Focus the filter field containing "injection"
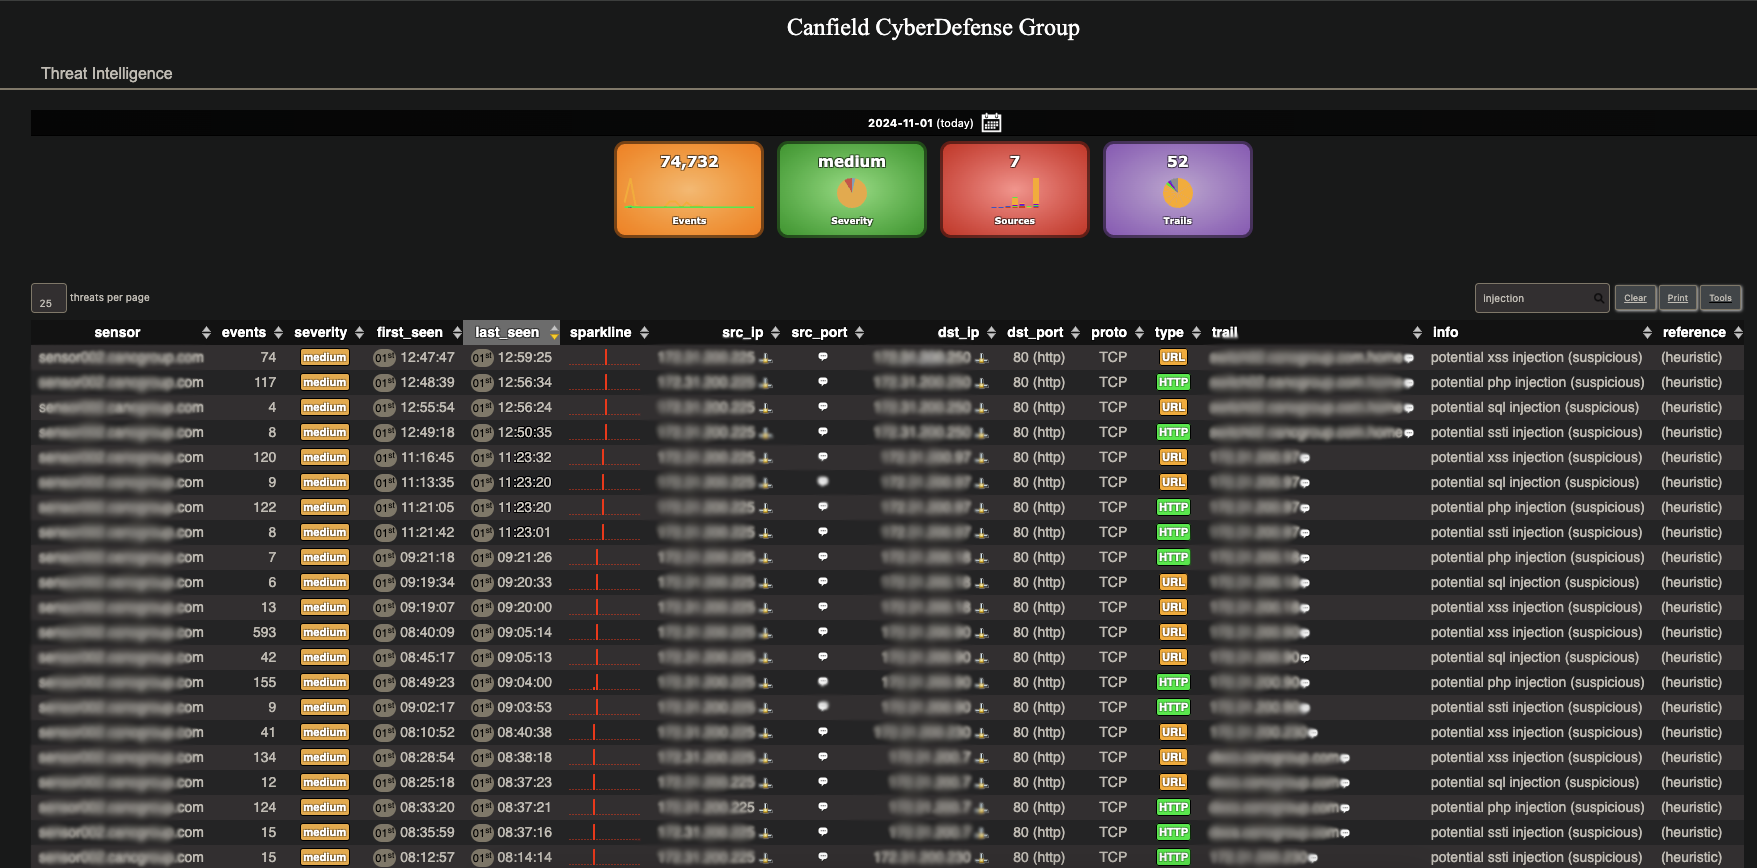This screenshot has height=868, width=1757. point(1535,298)
